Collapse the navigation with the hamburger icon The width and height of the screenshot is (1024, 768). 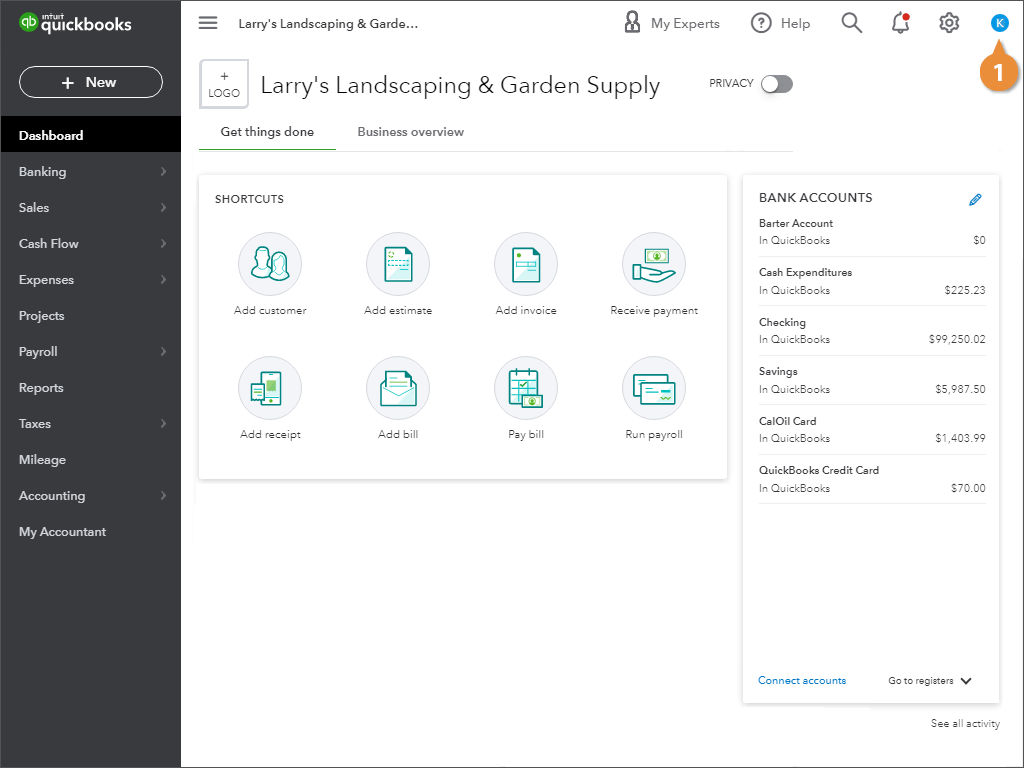[x=207, y=23]
